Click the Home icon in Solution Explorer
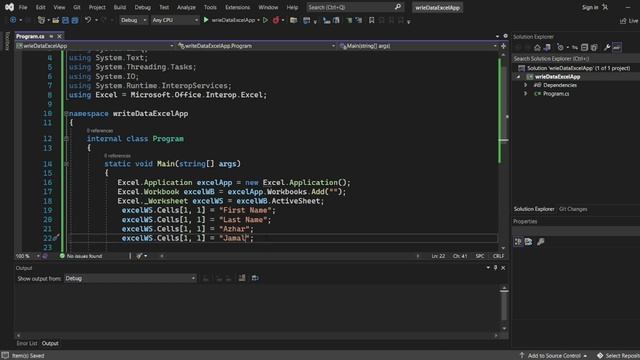 (538, 48)
